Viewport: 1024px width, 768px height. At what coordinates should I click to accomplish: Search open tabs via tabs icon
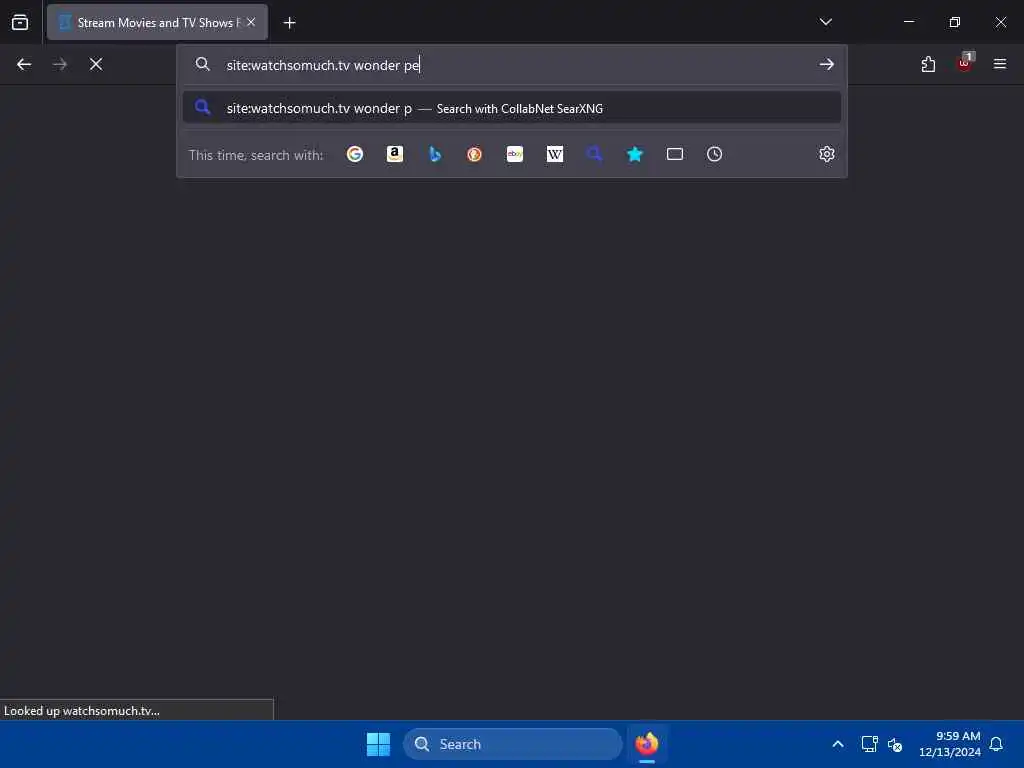[x=675, y=154]
